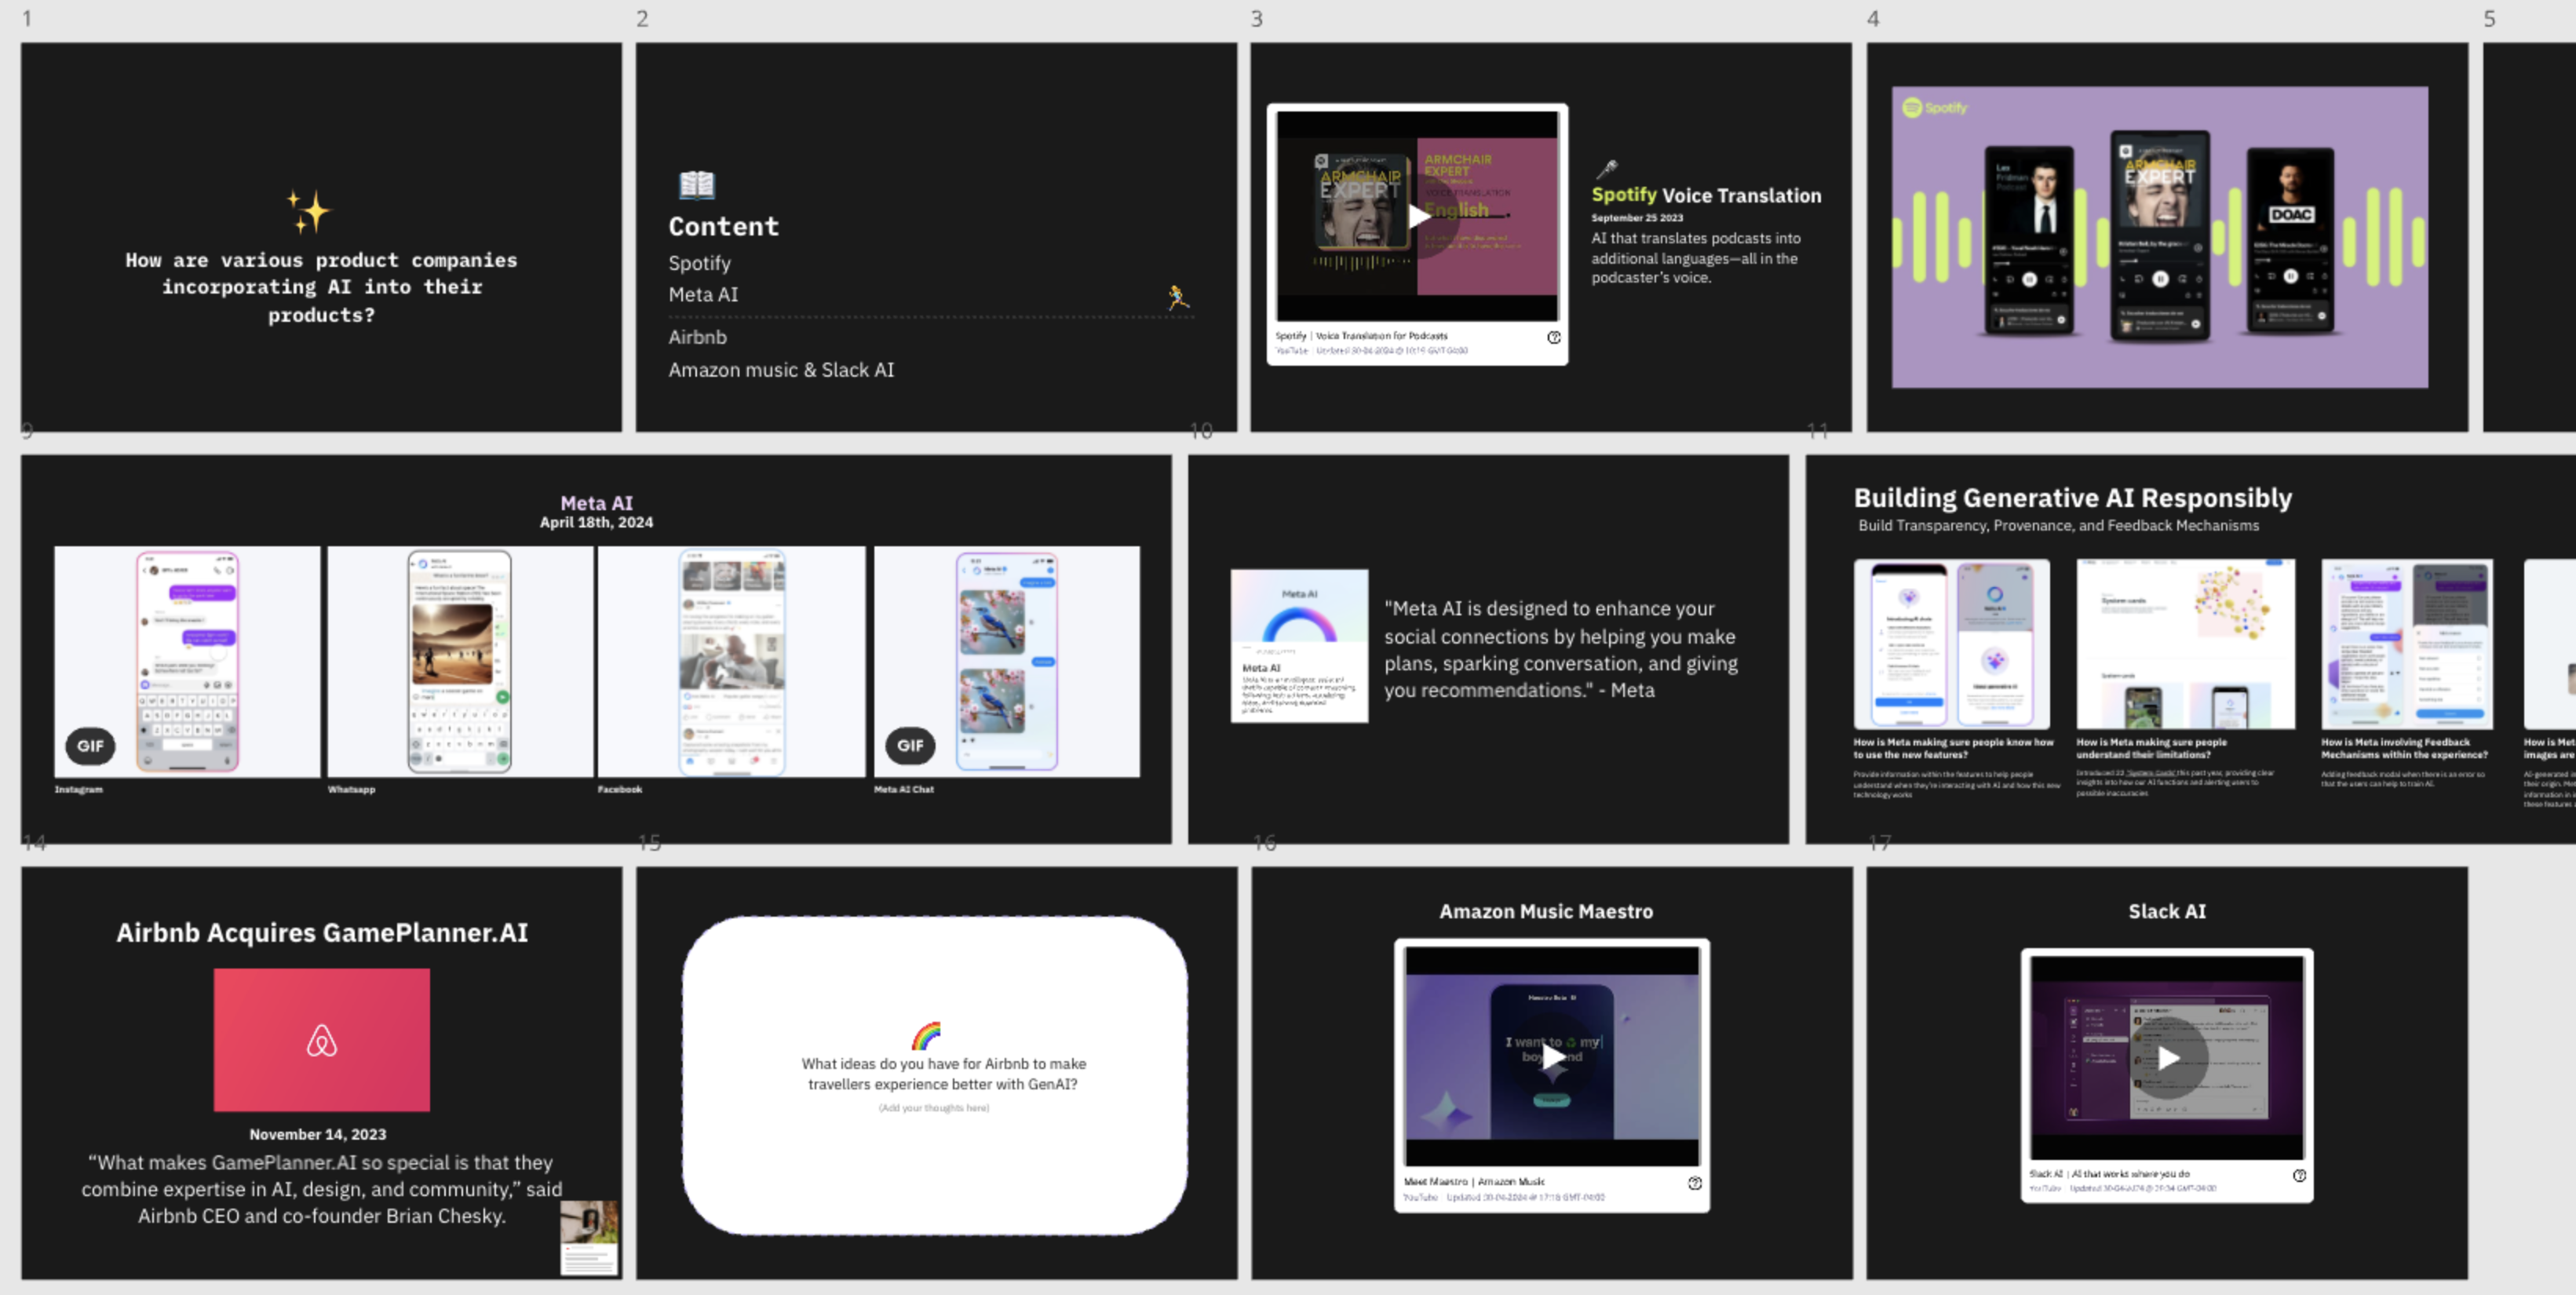Screen dimensions: 2576x1295
Task: Click the running person icon on Content slide
Action: click(1178, 297)
